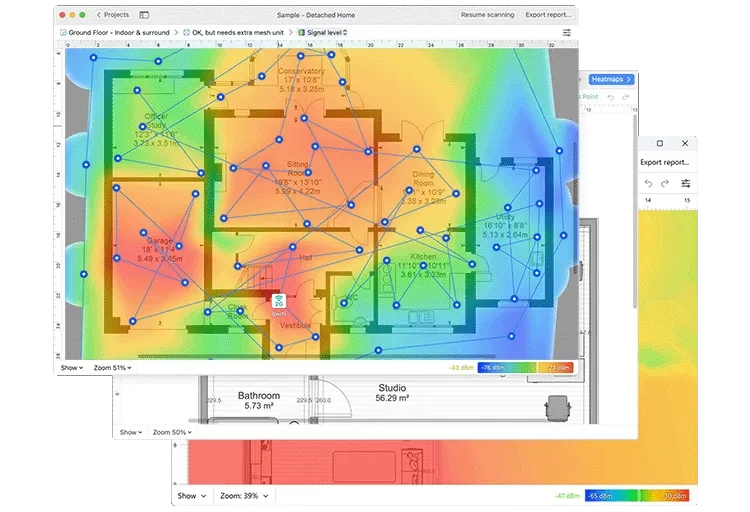750x512 pixels.
Task: Click the Bathroom 5.73 m² room label
Action: (x=259, y=401)
